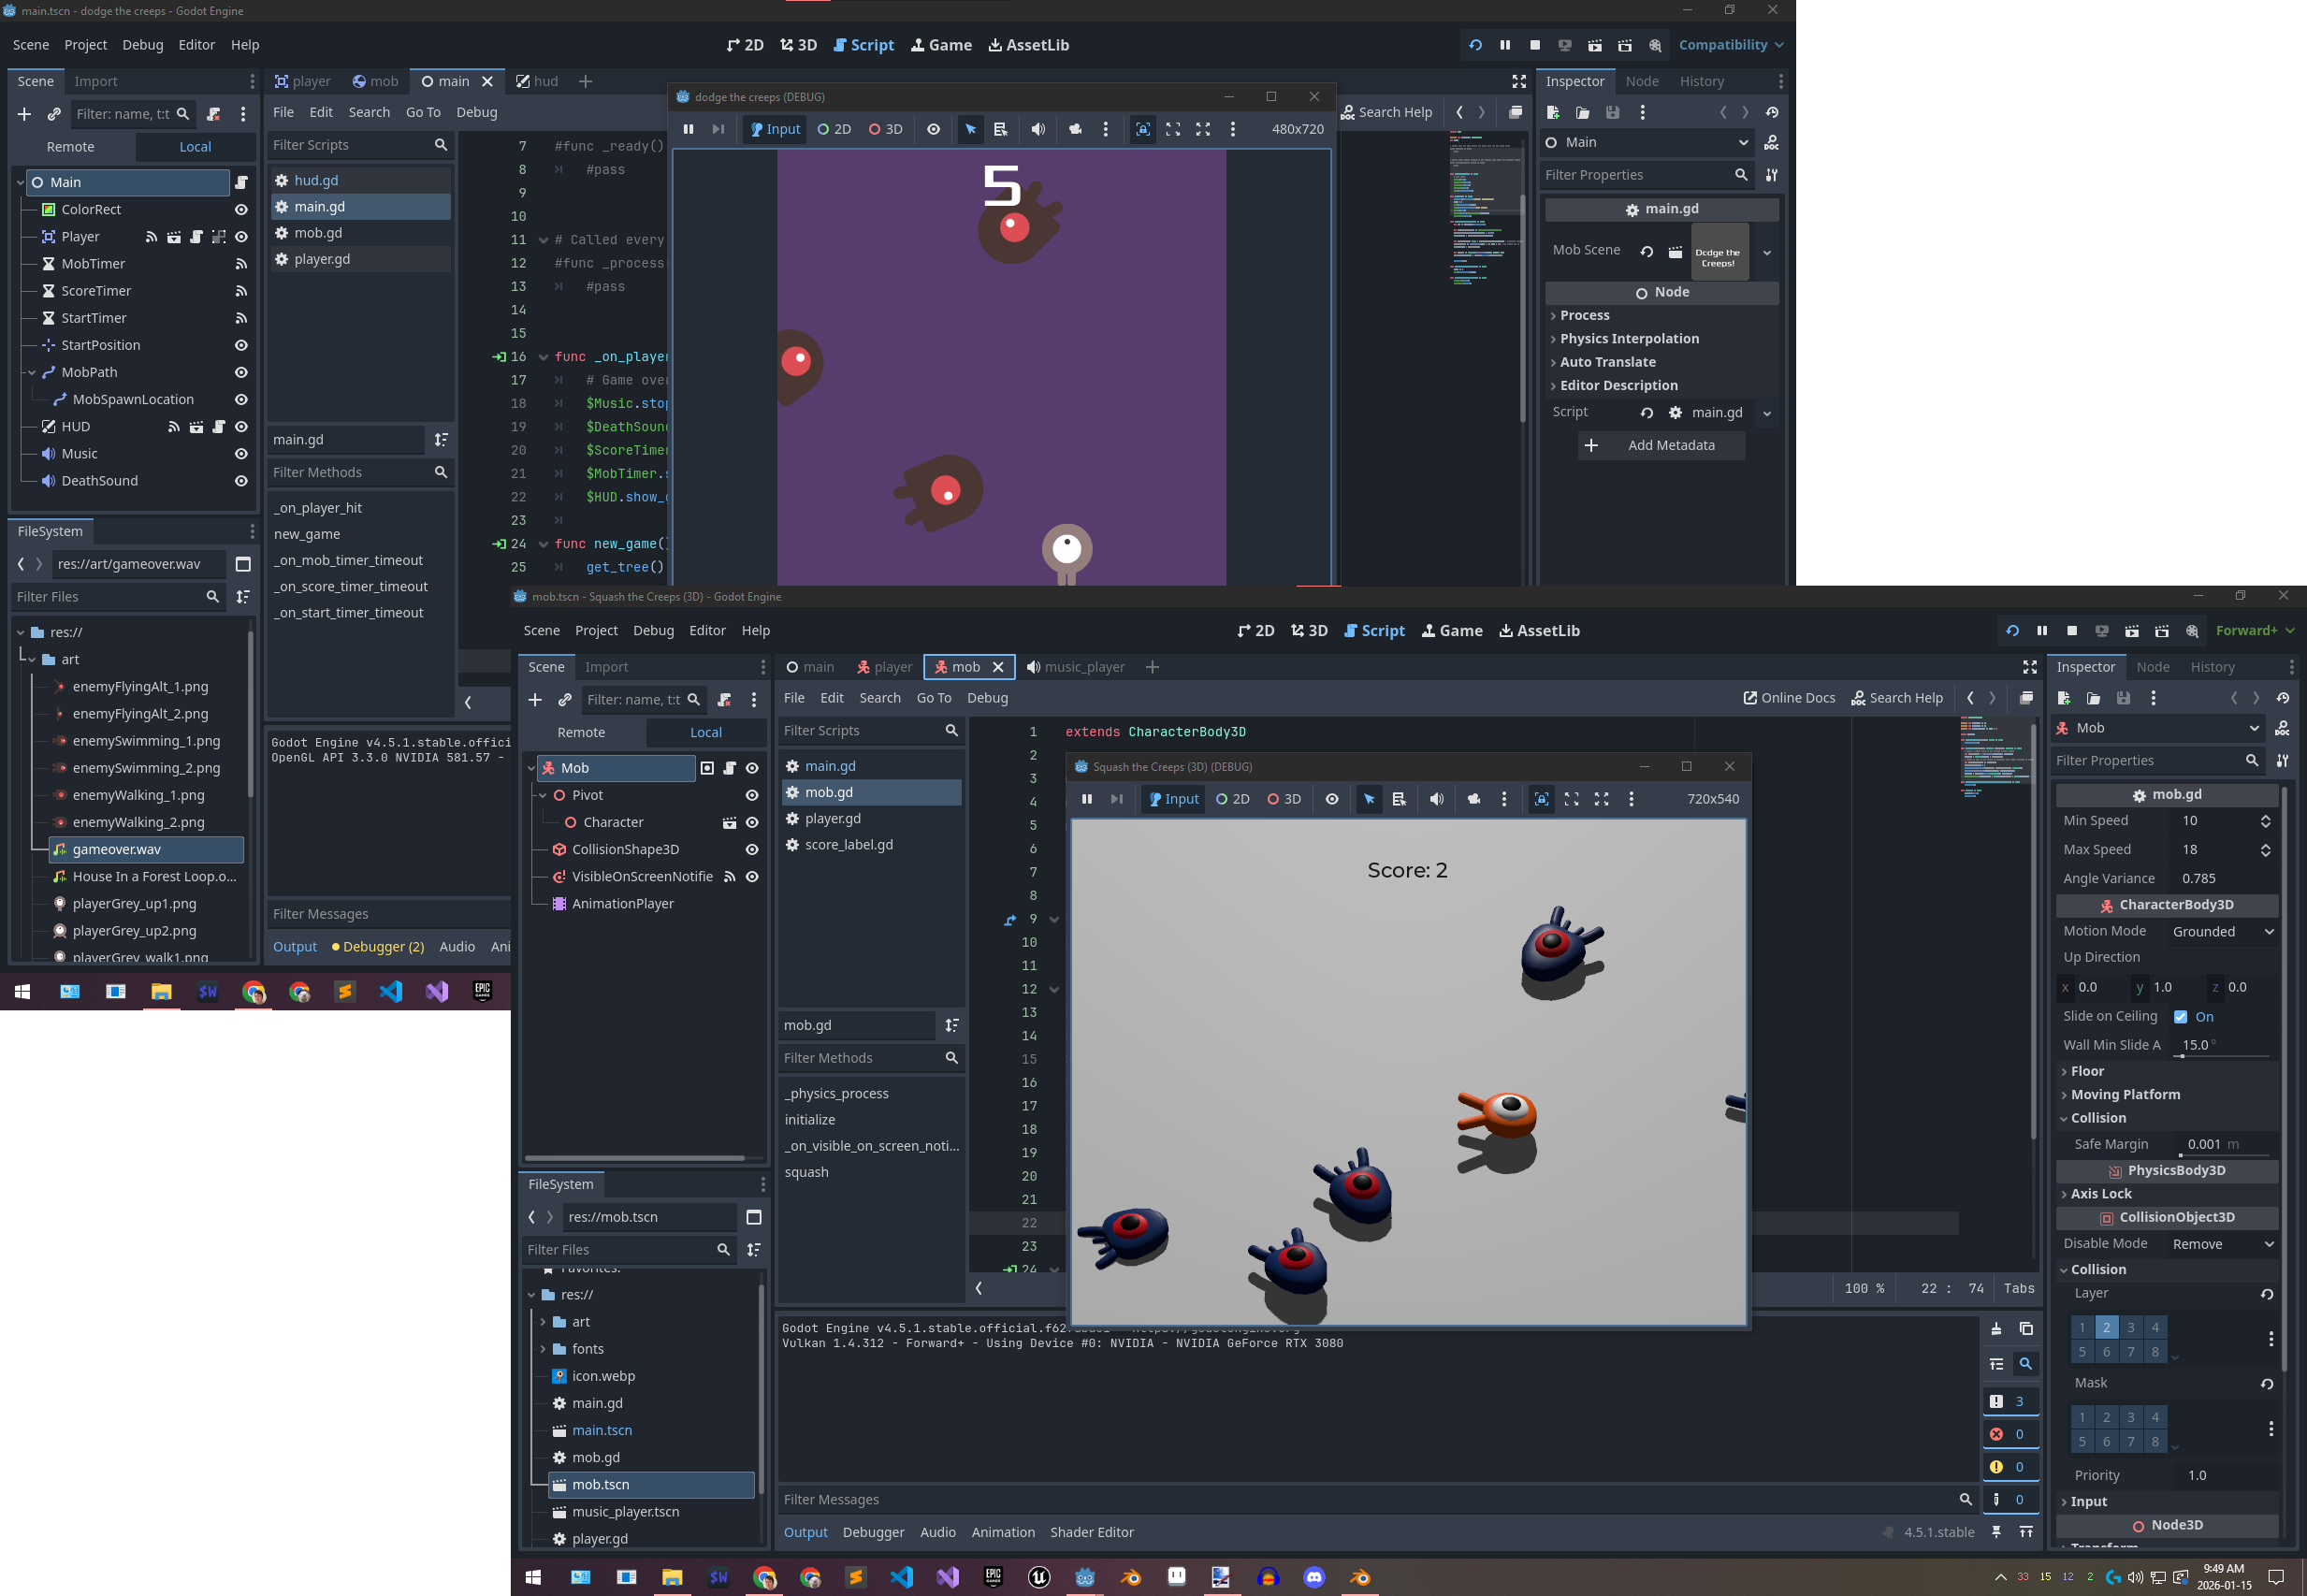Hide the ColorRect node via the eye icon
The height and width of the screenshot is (1596, 2307).
click(x=241, y=210)
